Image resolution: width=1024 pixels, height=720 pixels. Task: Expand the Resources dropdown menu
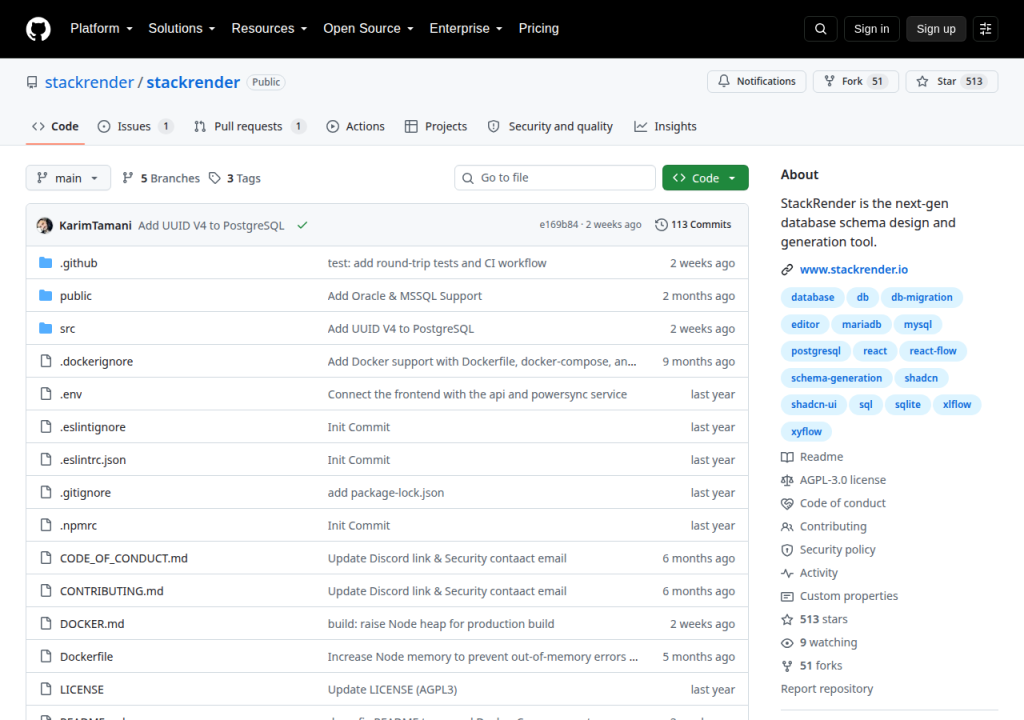[269, 29]
